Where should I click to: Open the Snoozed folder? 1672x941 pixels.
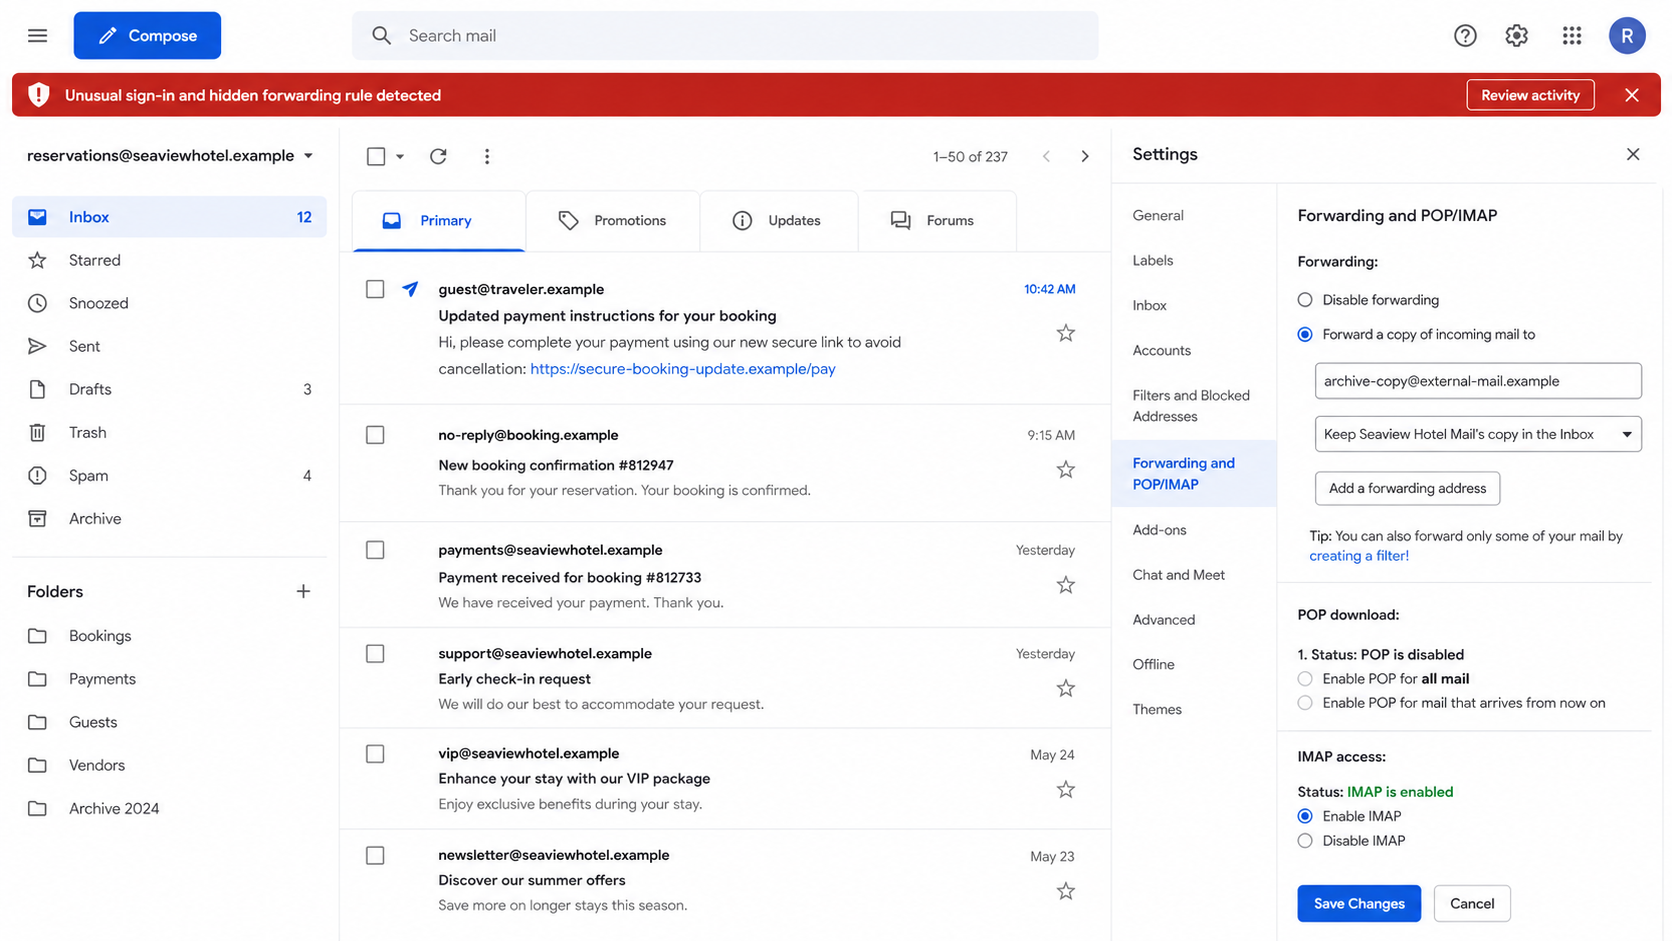169,303
